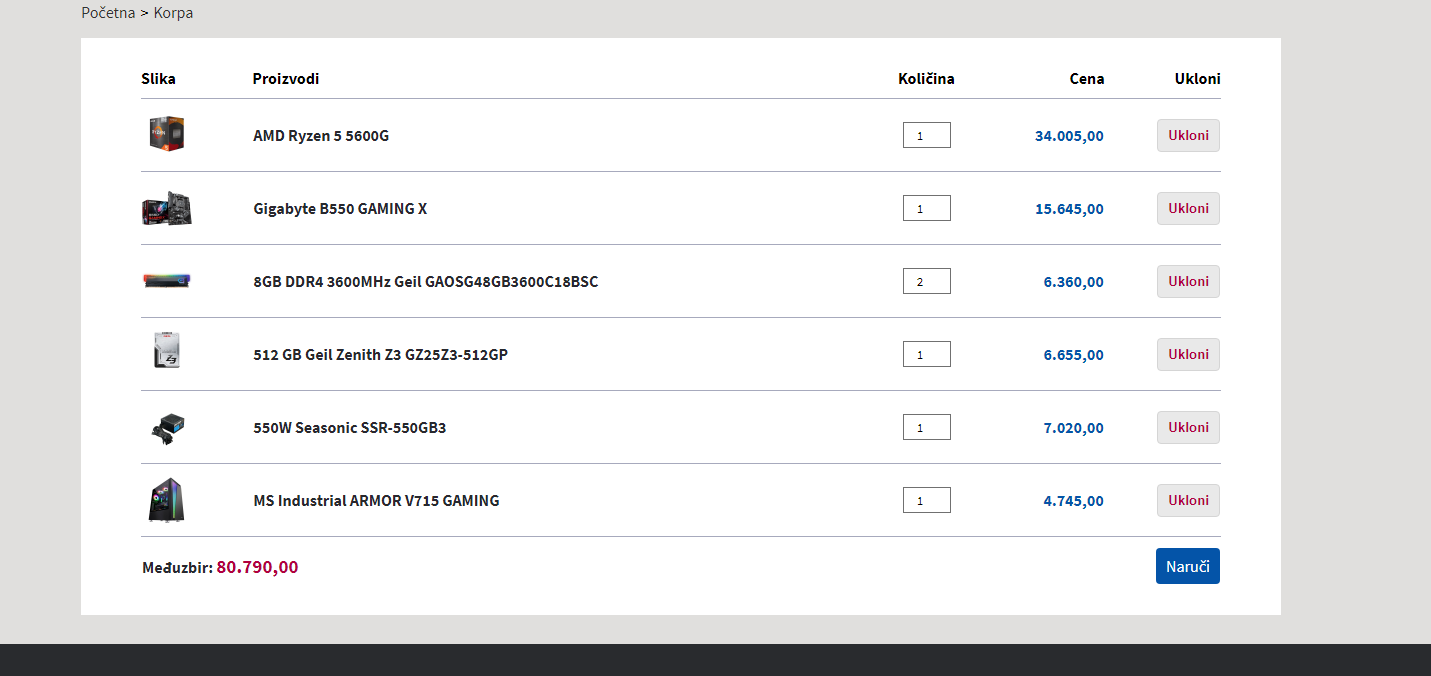Open the 512 GB Geil Zenith Z3 product name

(380, 354)
